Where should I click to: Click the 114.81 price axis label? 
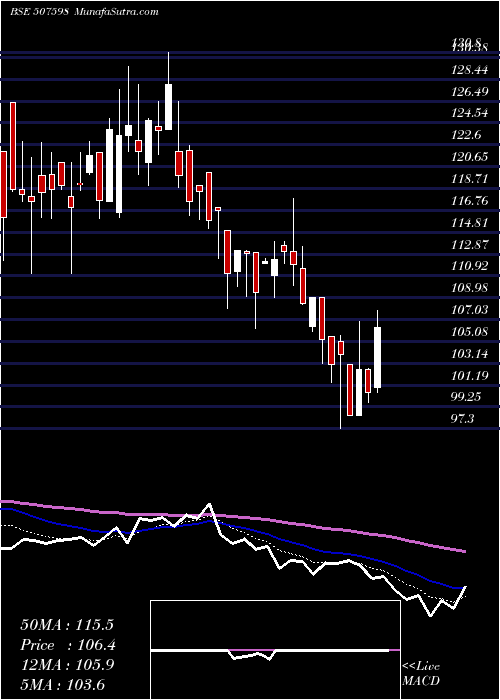pyautogui.click(x=470, y=222)
